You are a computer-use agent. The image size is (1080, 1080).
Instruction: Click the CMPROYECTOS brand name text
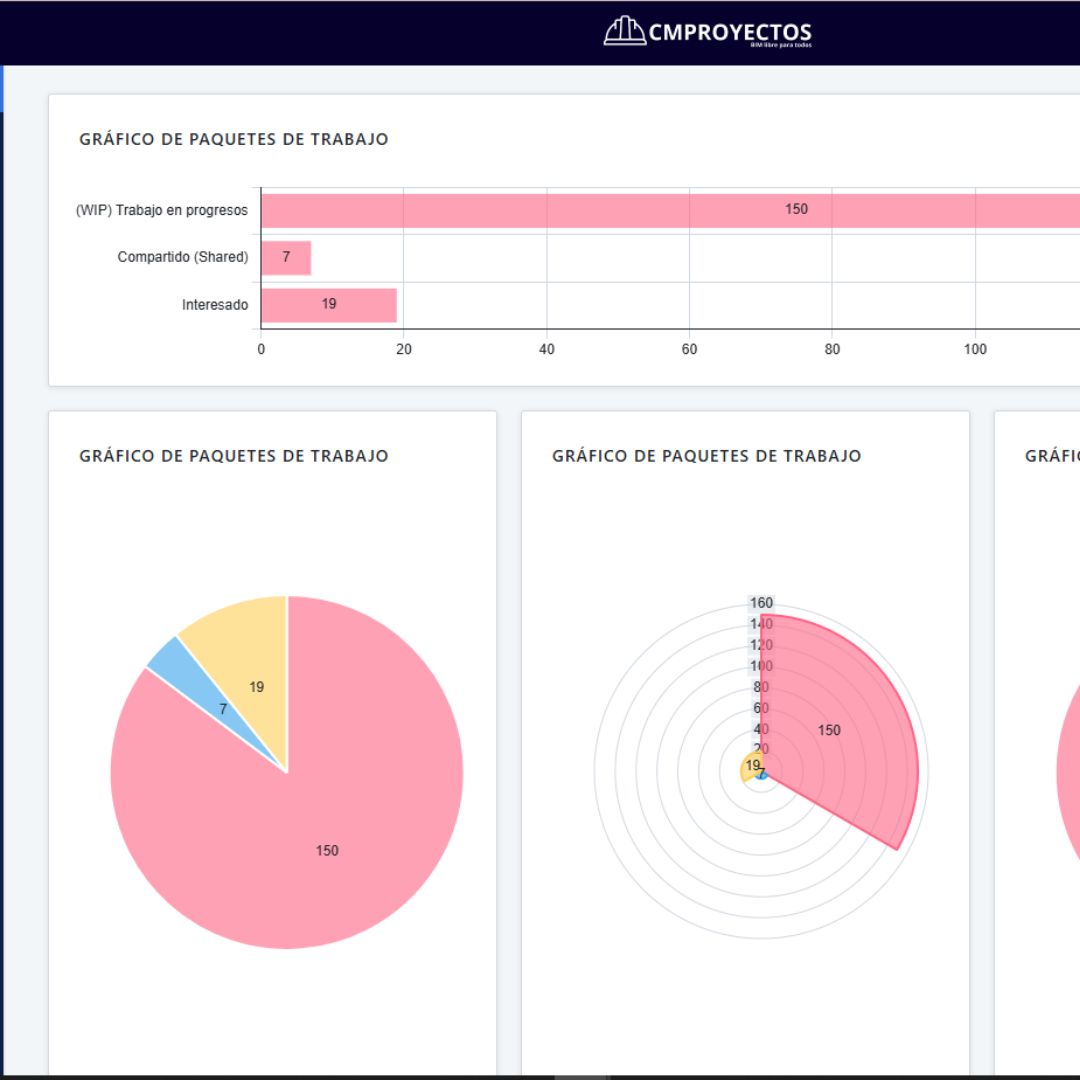click(729, 32)
